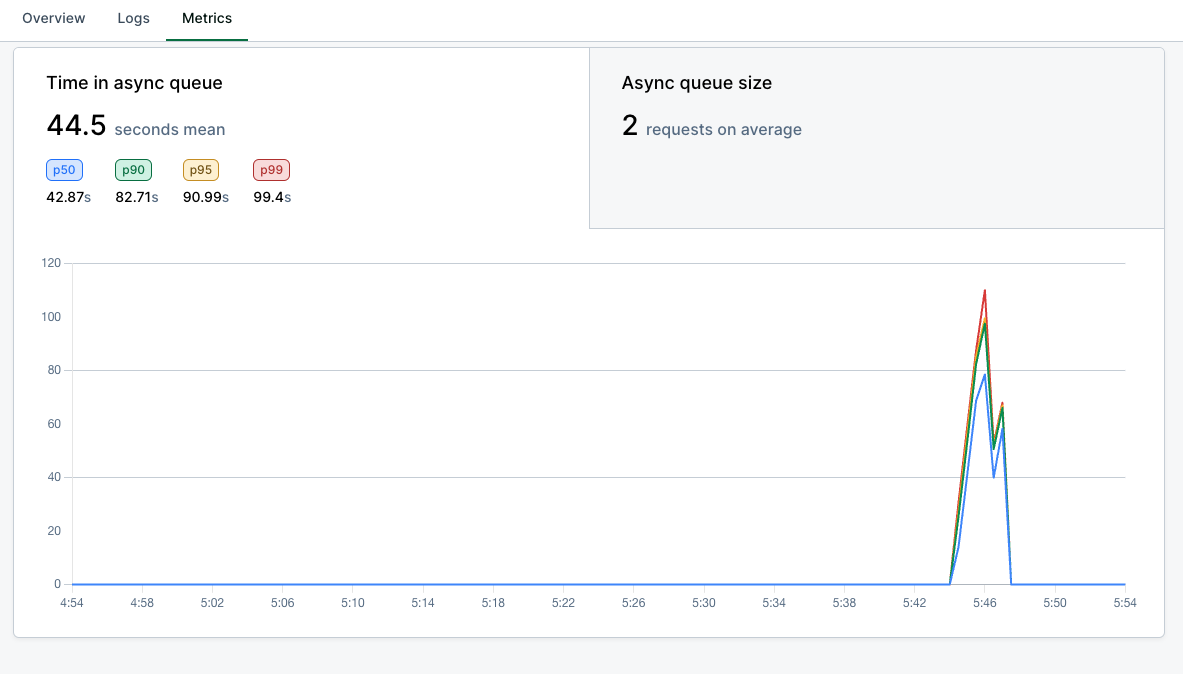Click the 2 requests on average value
1183x674 pixels.
point(711,126)
